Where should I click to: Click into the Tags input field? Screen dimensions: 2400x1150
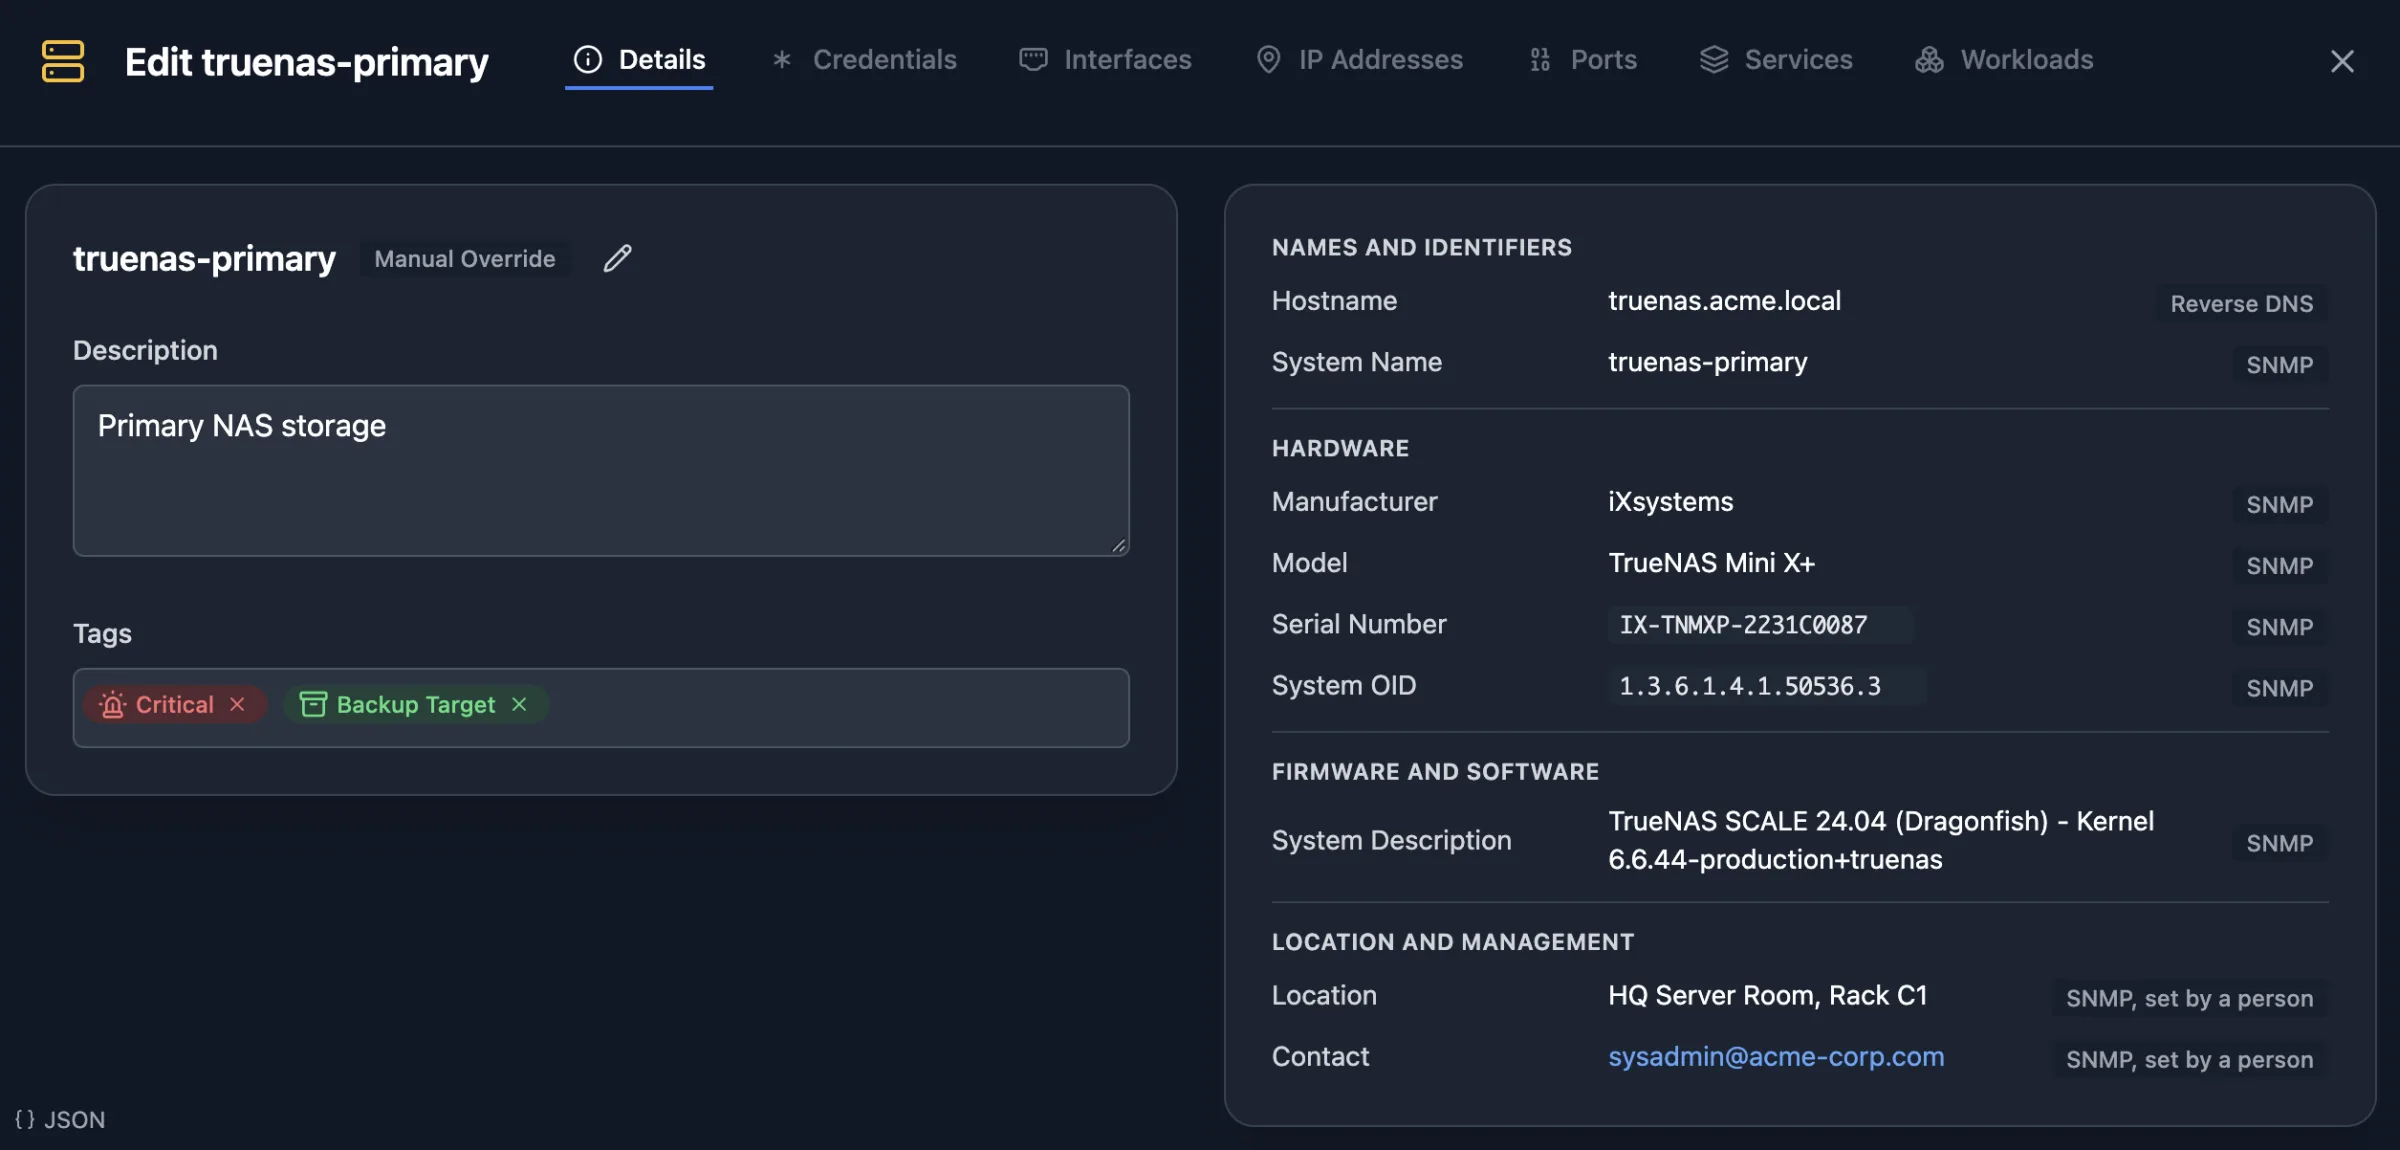601,707
